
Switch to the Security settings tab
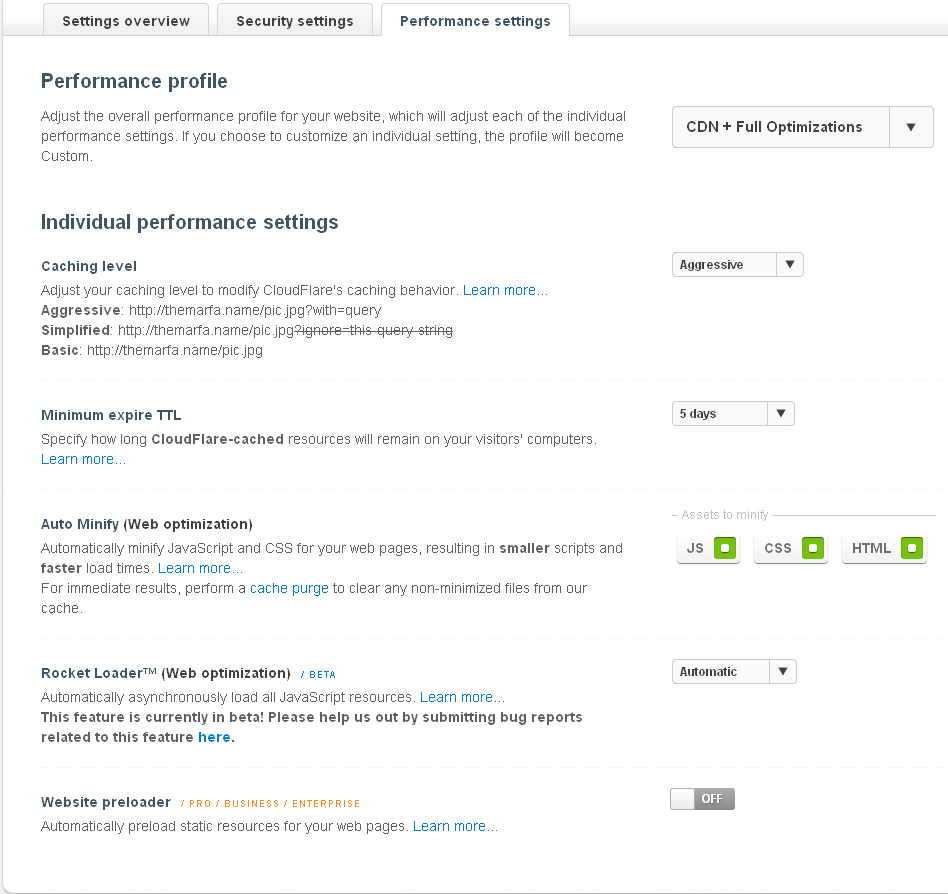294,21
